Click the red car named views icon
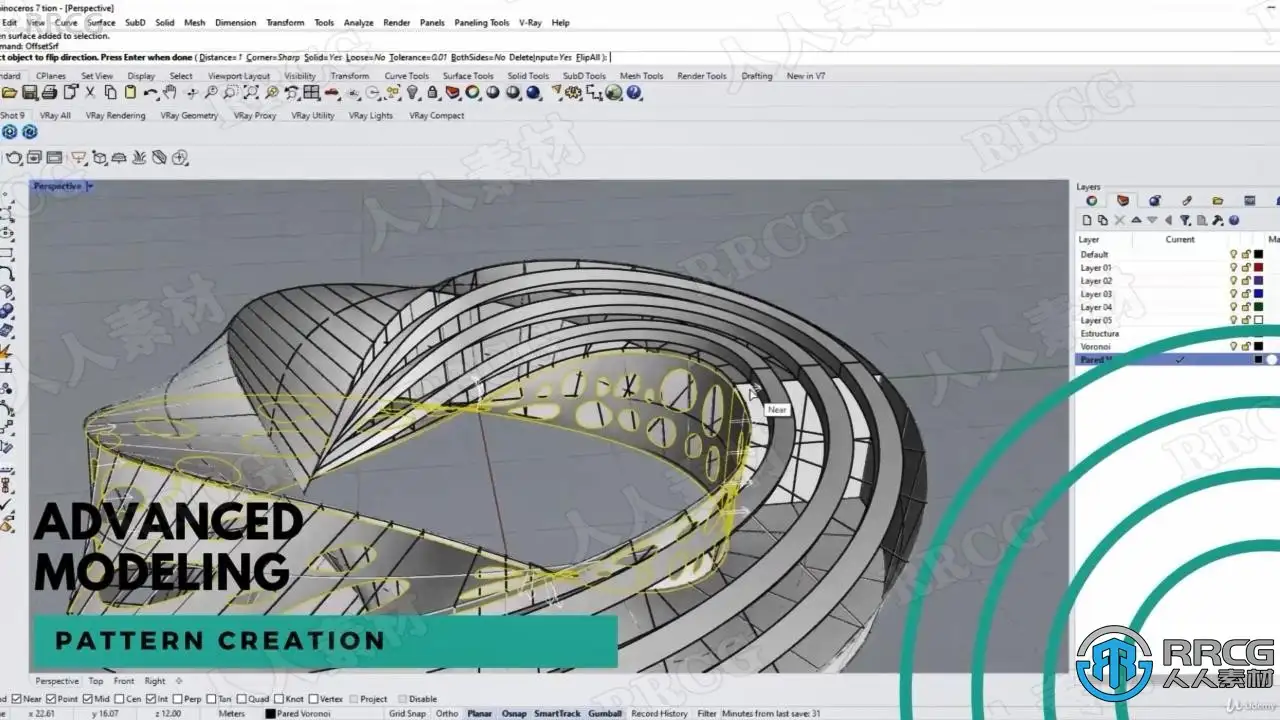Viewport: 1280px width, 720px height. click(332, 92)
